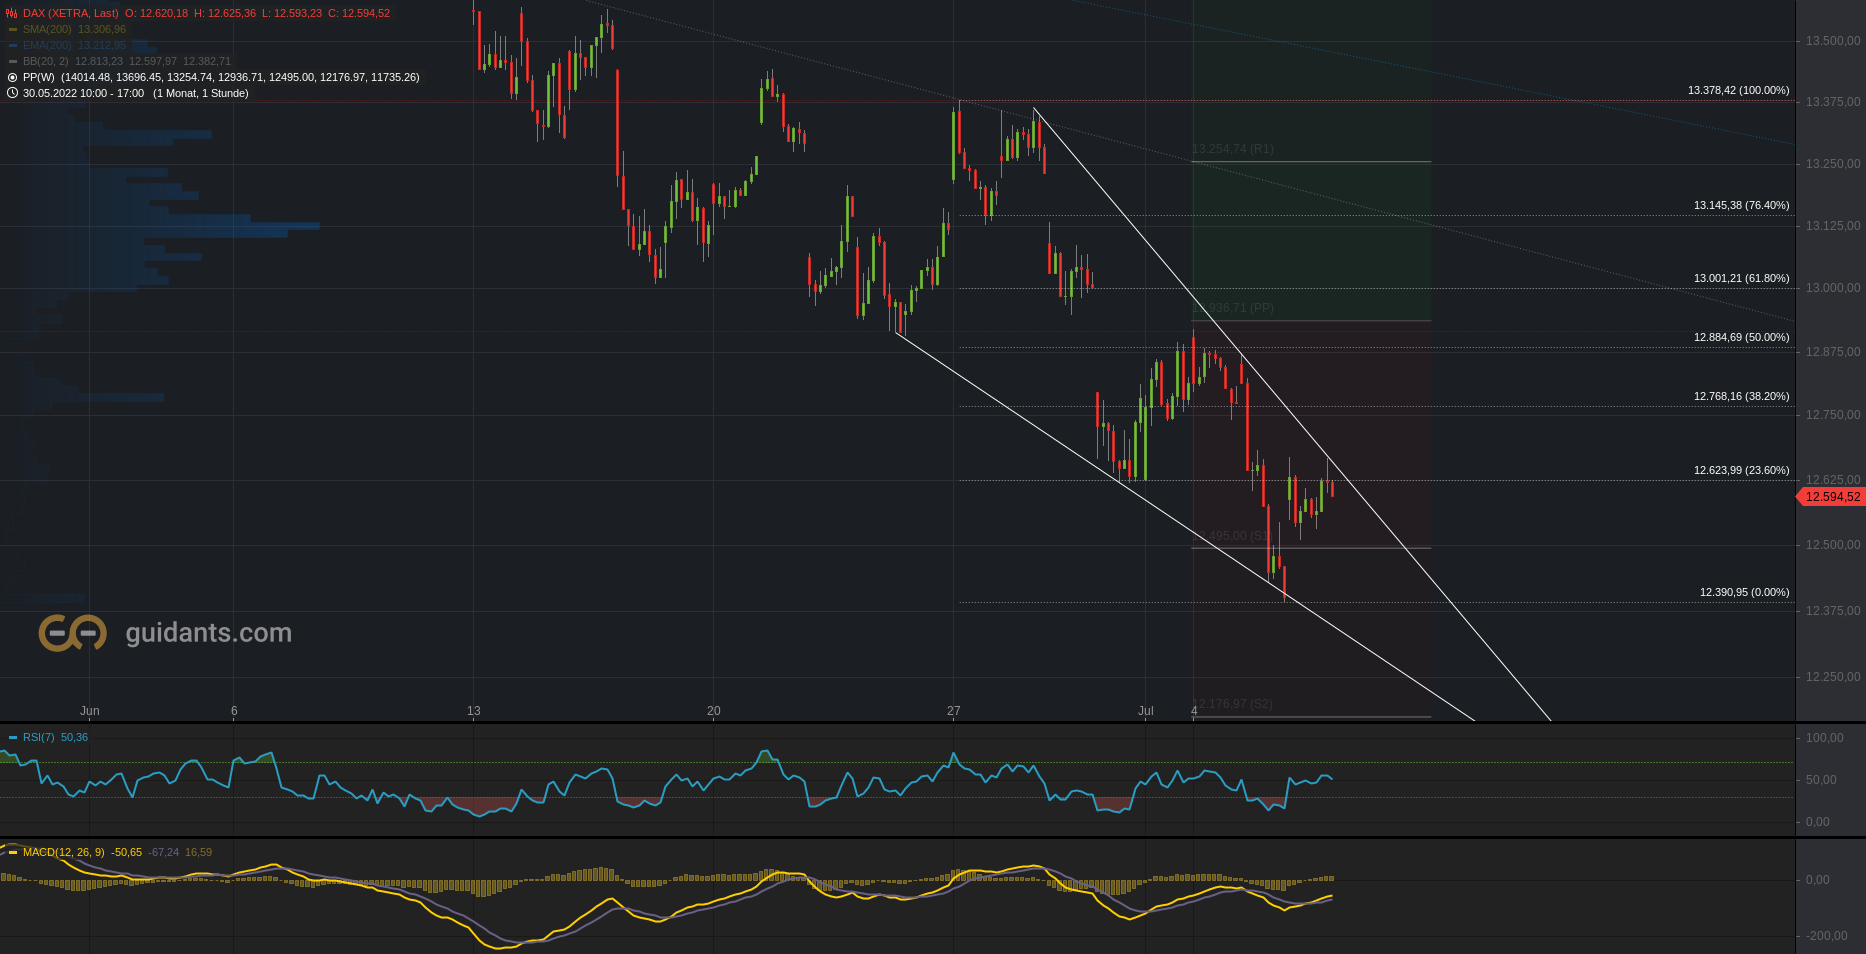Click the MACD axis label -200,00
1866x954 pixels.
pos(1826,936)
